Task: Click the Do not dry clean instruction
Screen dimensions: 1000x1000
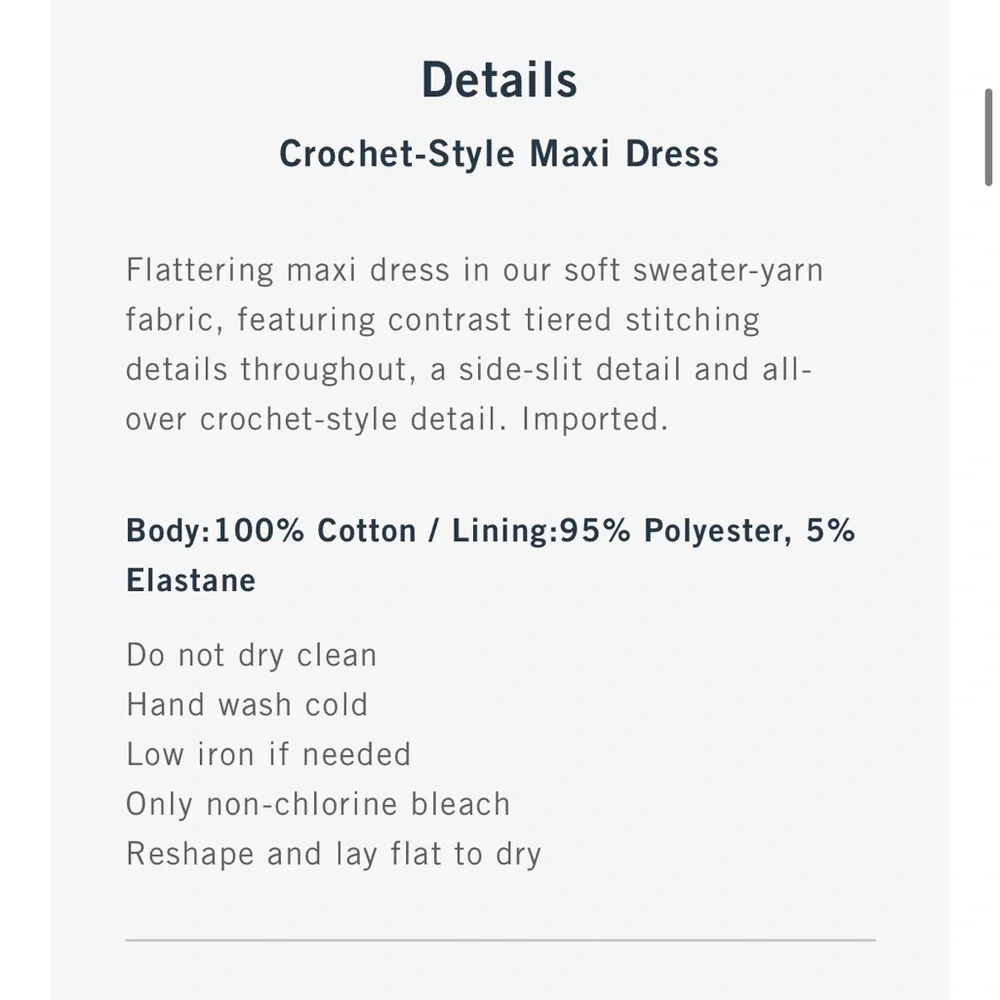Action: [252, 656]
